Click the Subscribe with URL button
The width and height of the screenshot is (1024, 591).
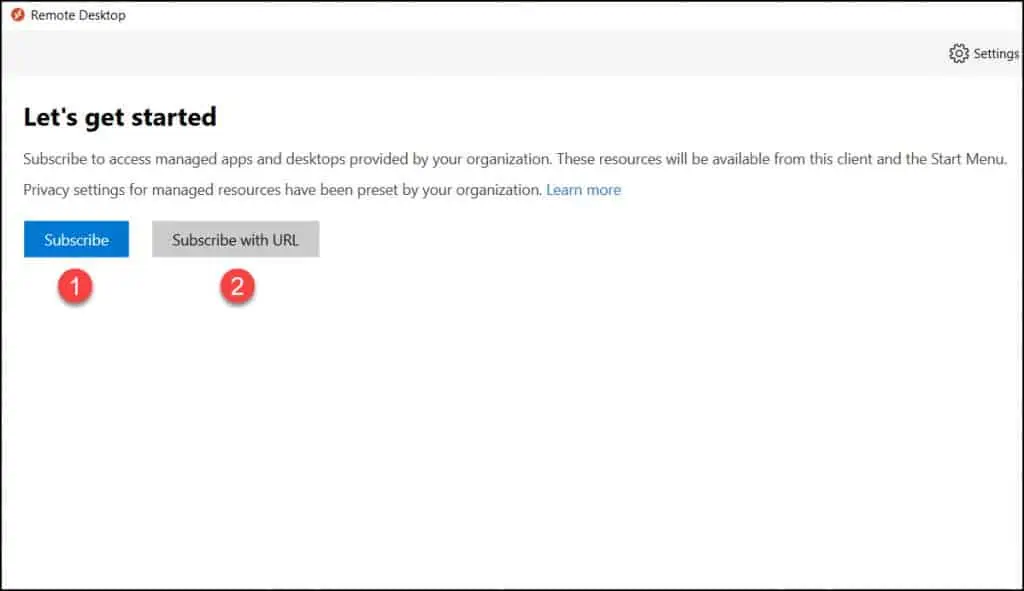(x=236, y=239)
